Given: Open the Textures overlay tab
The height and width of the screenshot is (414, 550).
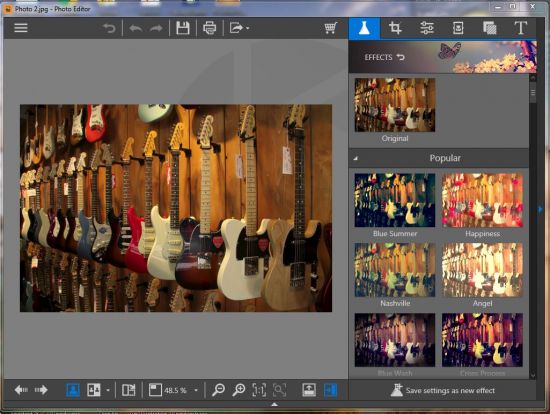Looking at the screenshot, I should click(490, 28).
